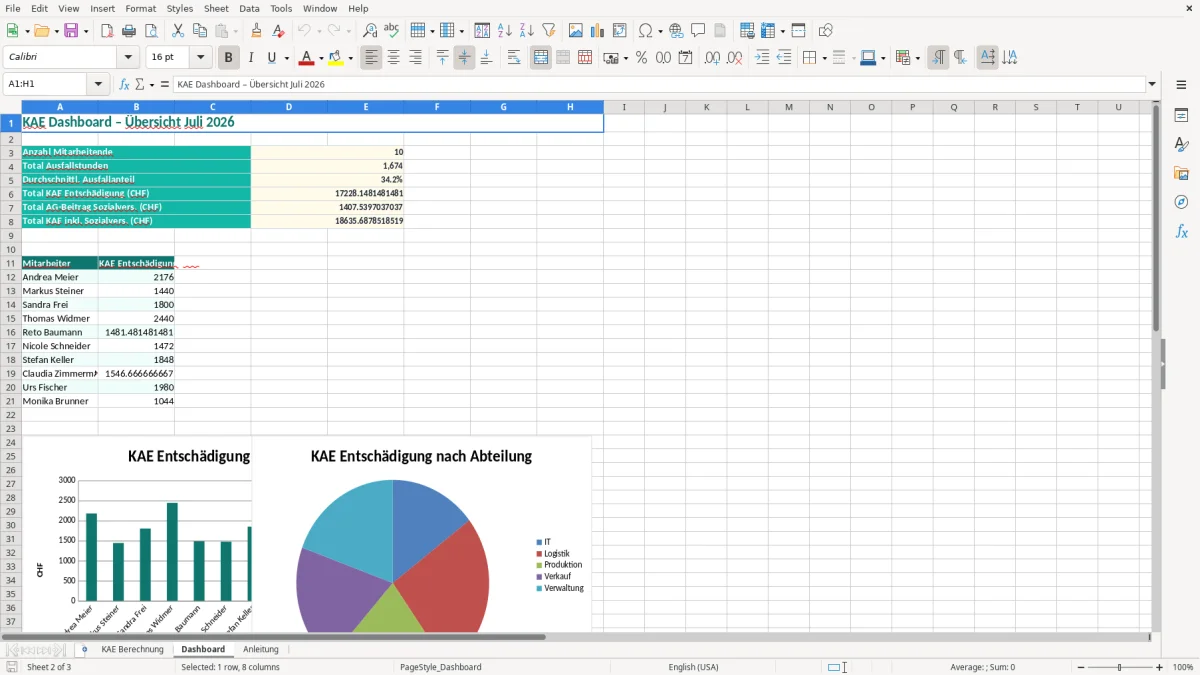Toggle Merge and Center Cells

(541, 58)
